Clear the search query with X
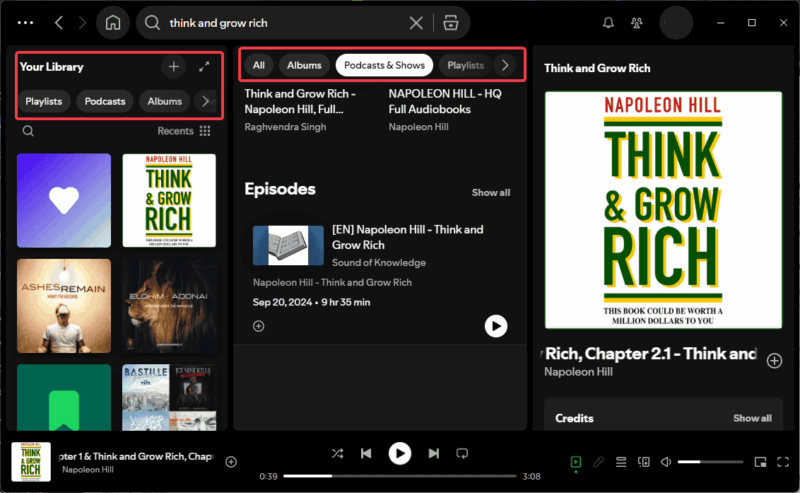This screenshot has height=493, width=800. coord(416,23)
